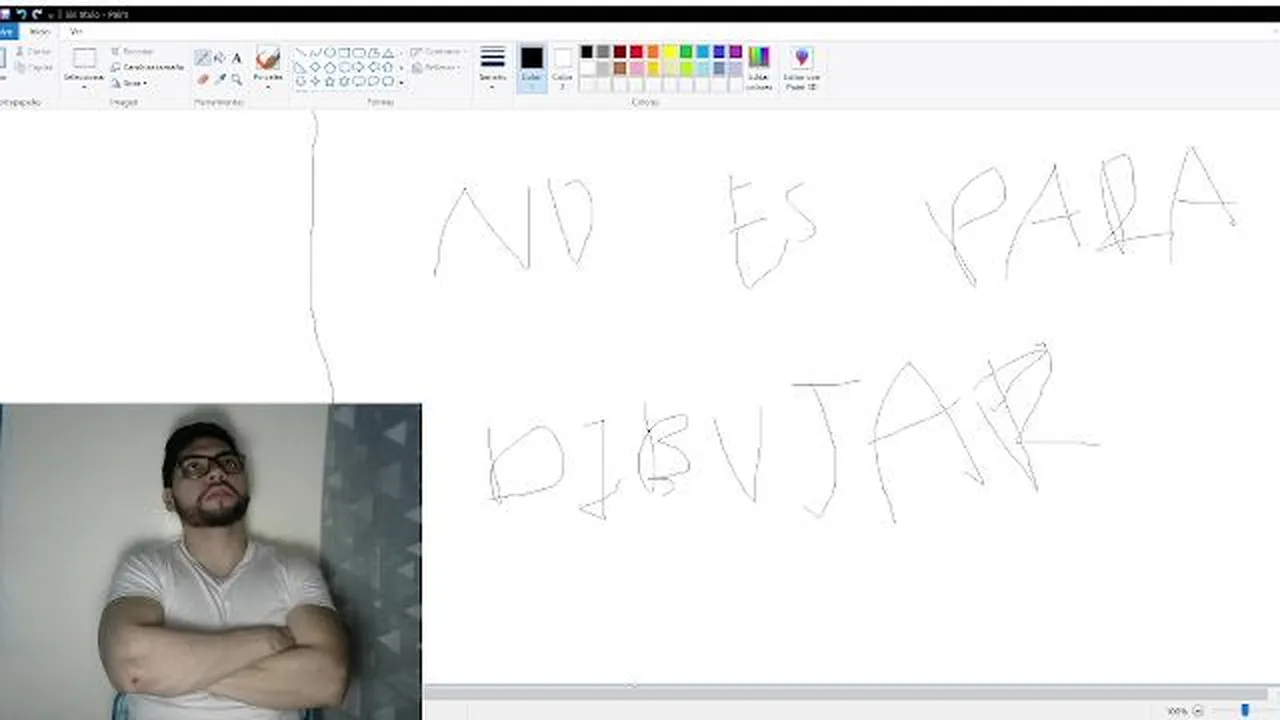The image size is (1280, 720).
Task: Choose the Right arrow shape
Action: [358, 67]
